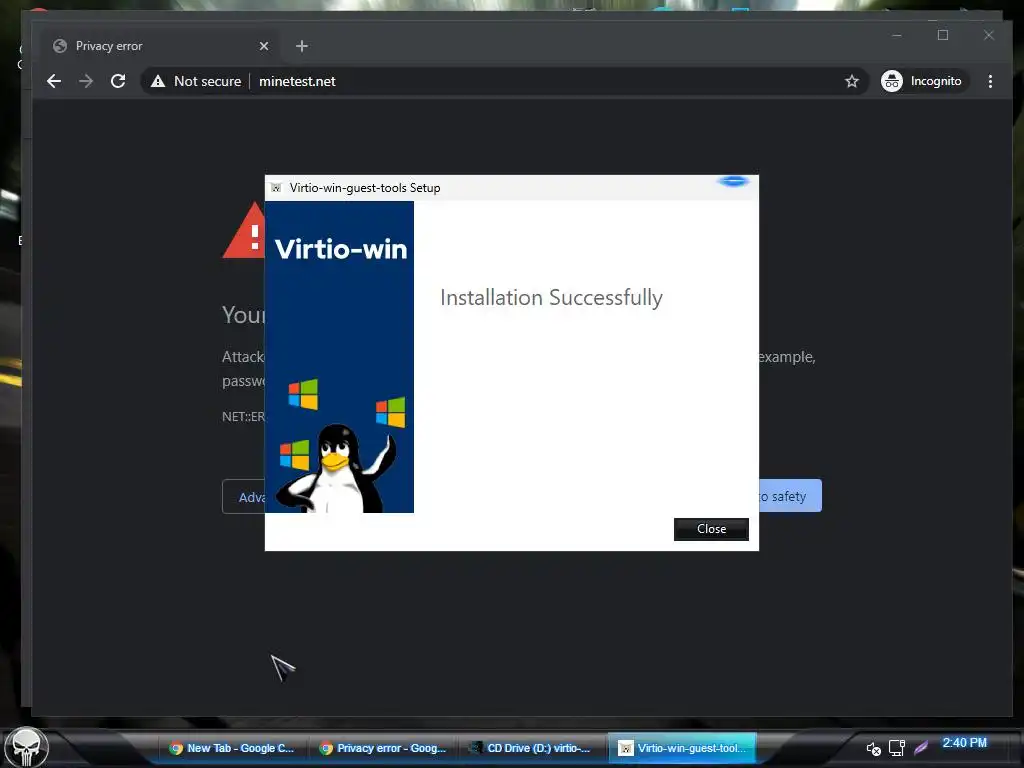Bookmark this page with the star icon

pos(852,81)
